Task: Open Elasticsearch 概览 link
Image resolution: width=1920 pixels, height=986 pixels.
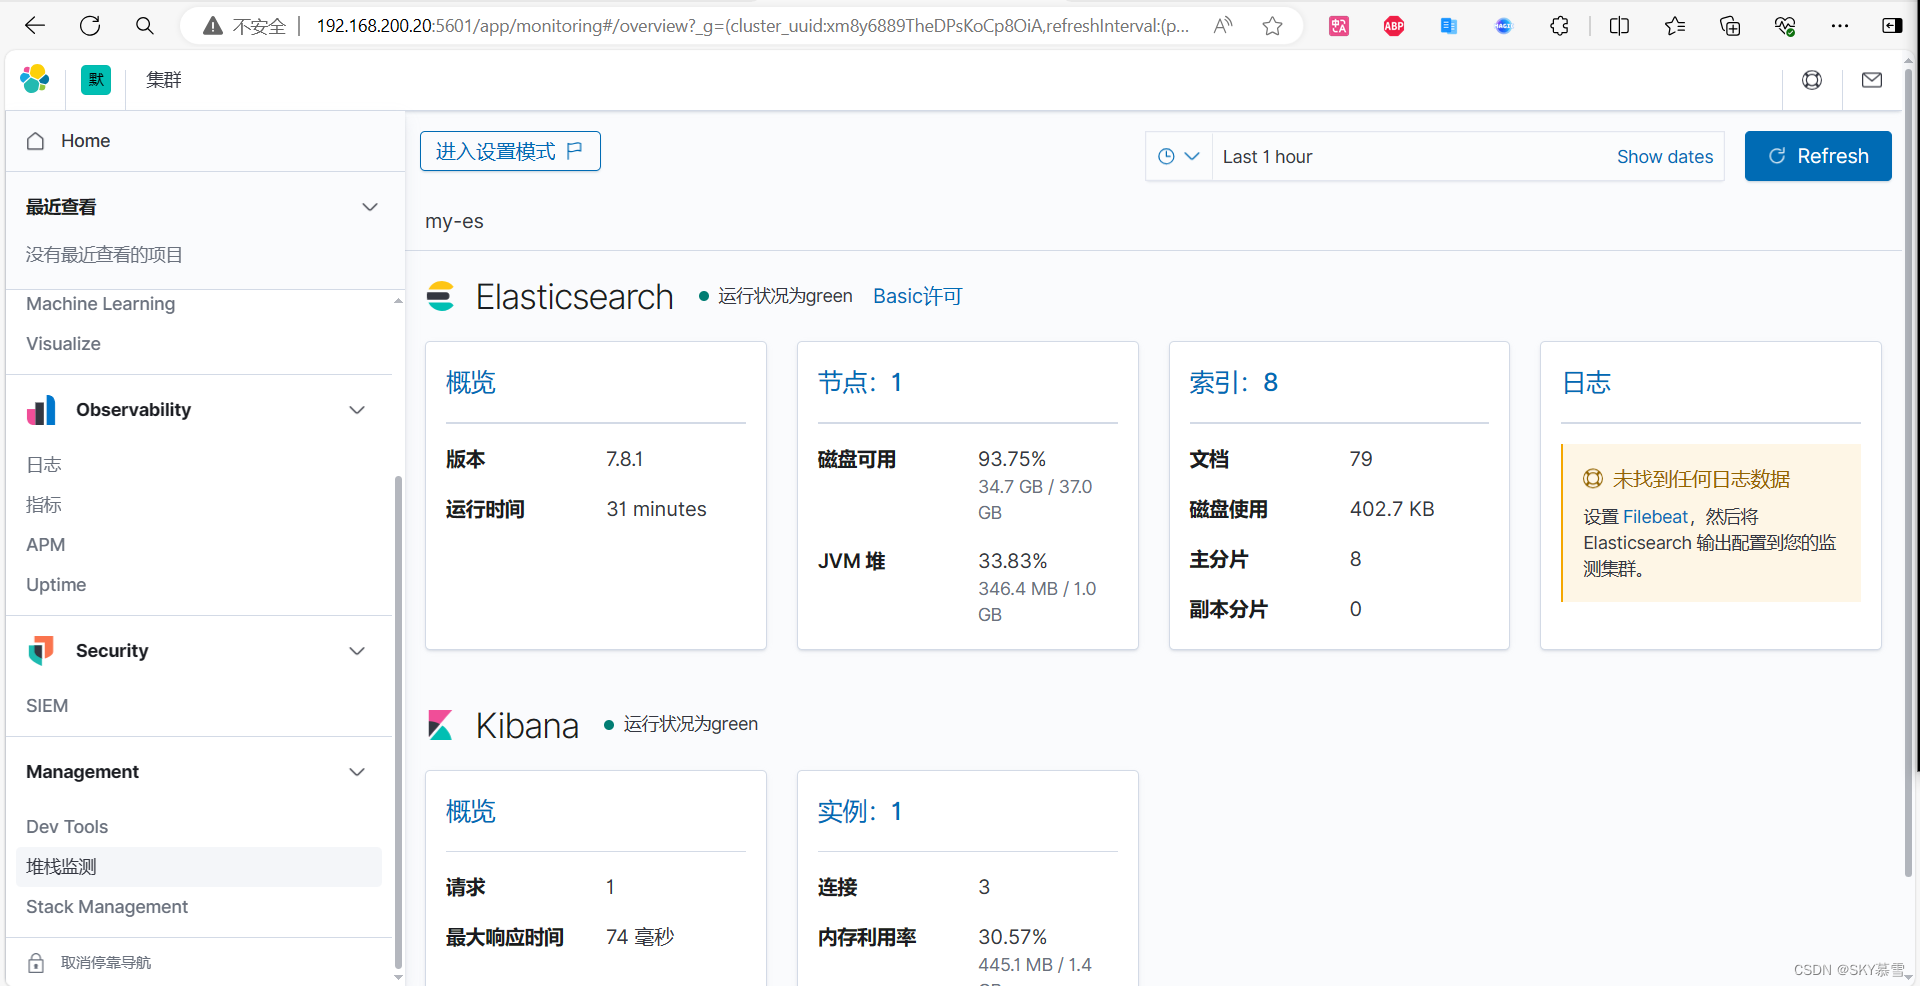Action: (471, 383)
